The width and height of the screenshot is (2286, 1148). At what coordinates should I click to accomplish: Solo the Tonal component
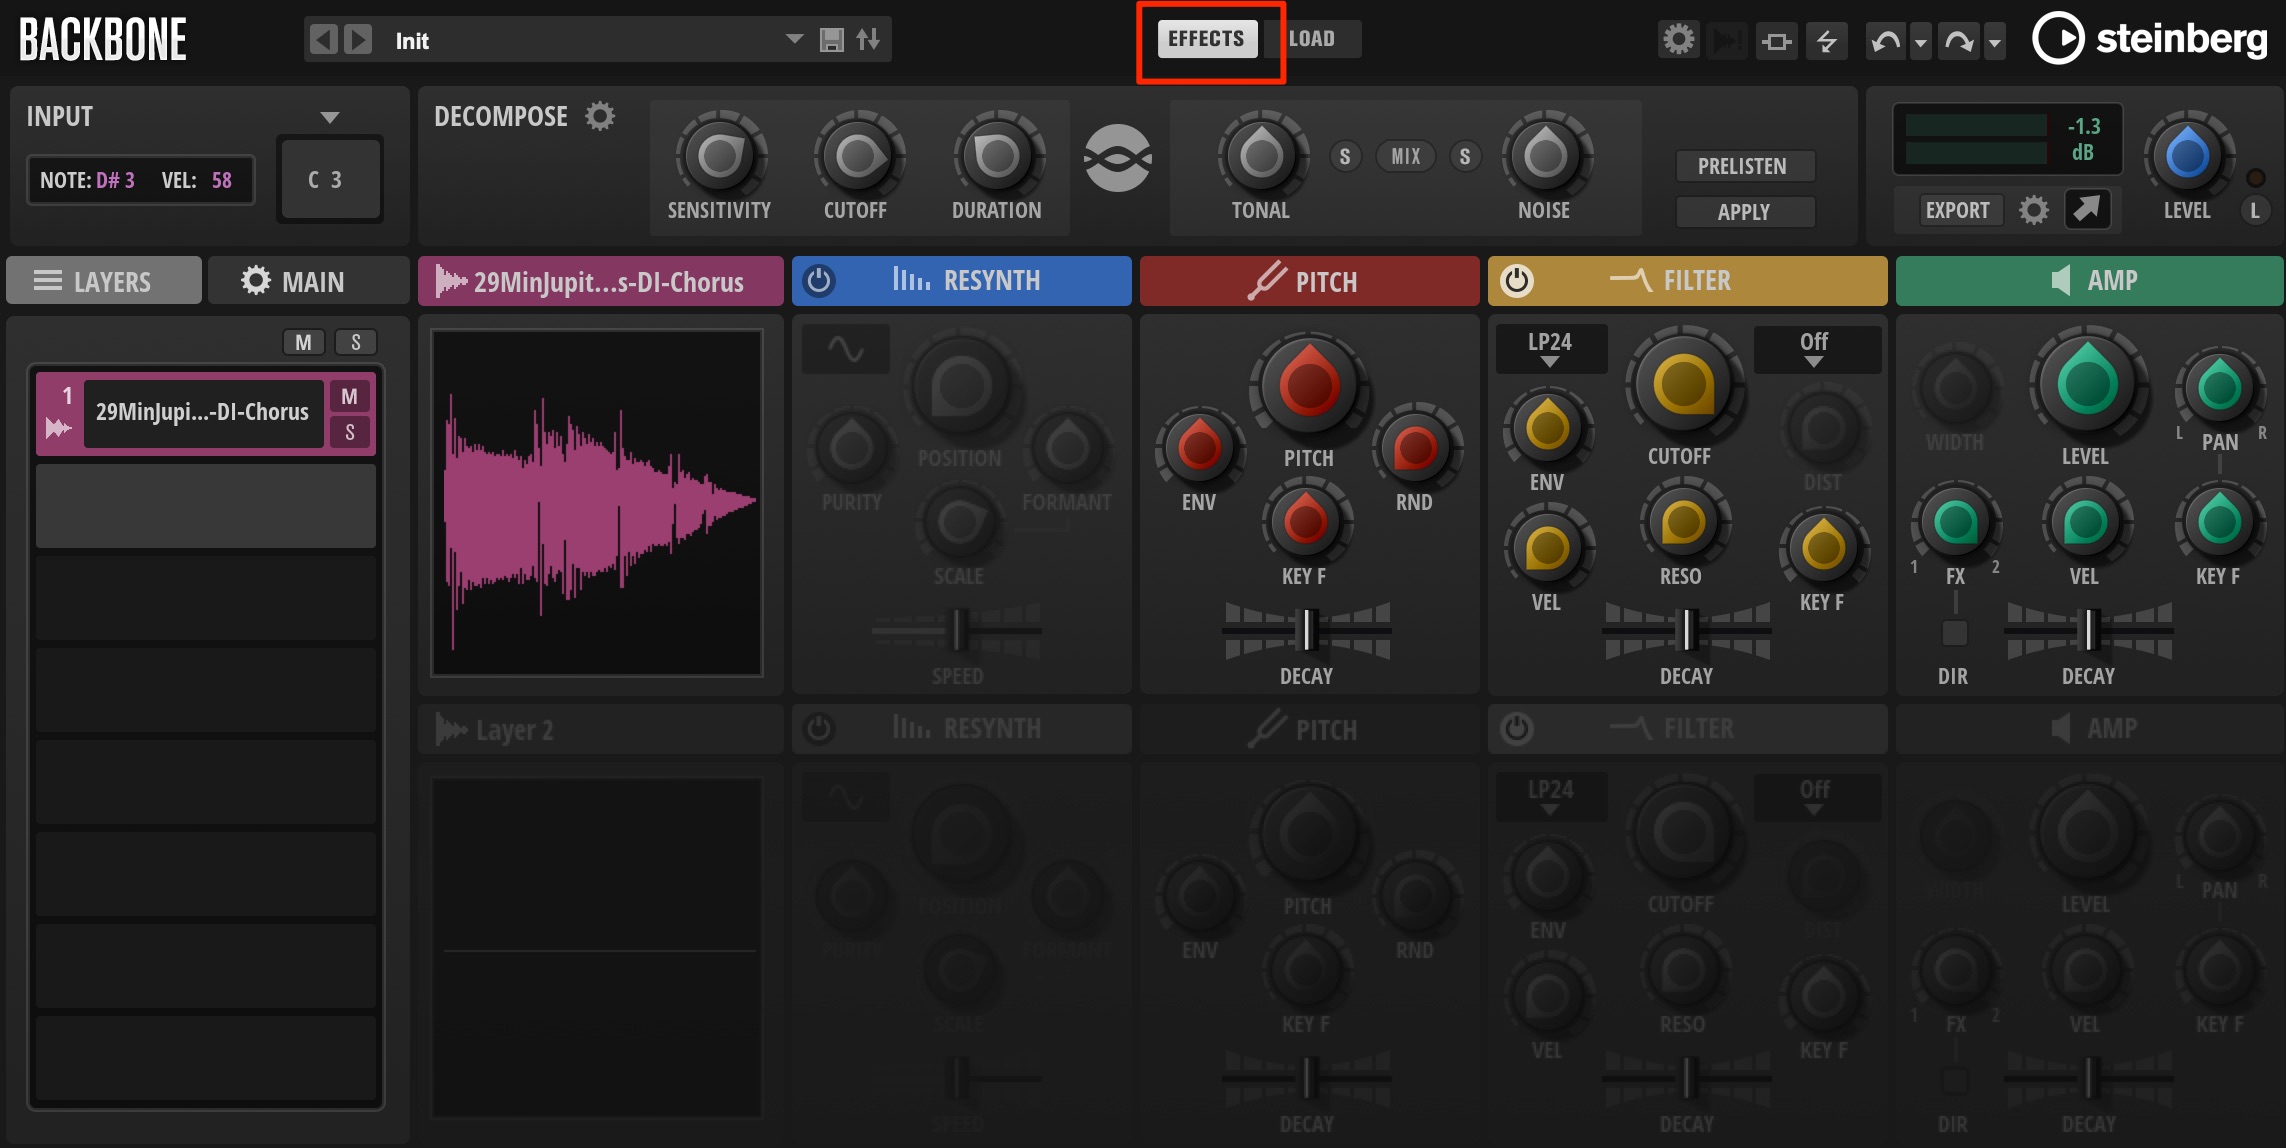click(1345, 156)
